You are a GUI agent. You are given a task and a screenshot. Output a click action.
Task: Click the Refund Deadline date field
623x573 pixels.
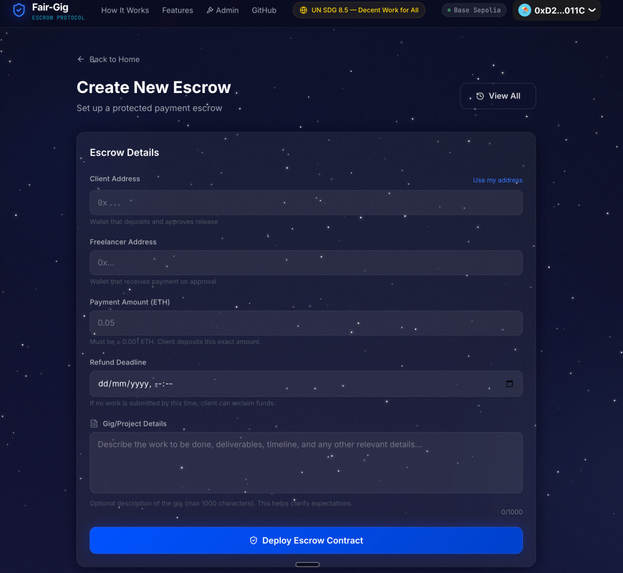click(306, 384)
